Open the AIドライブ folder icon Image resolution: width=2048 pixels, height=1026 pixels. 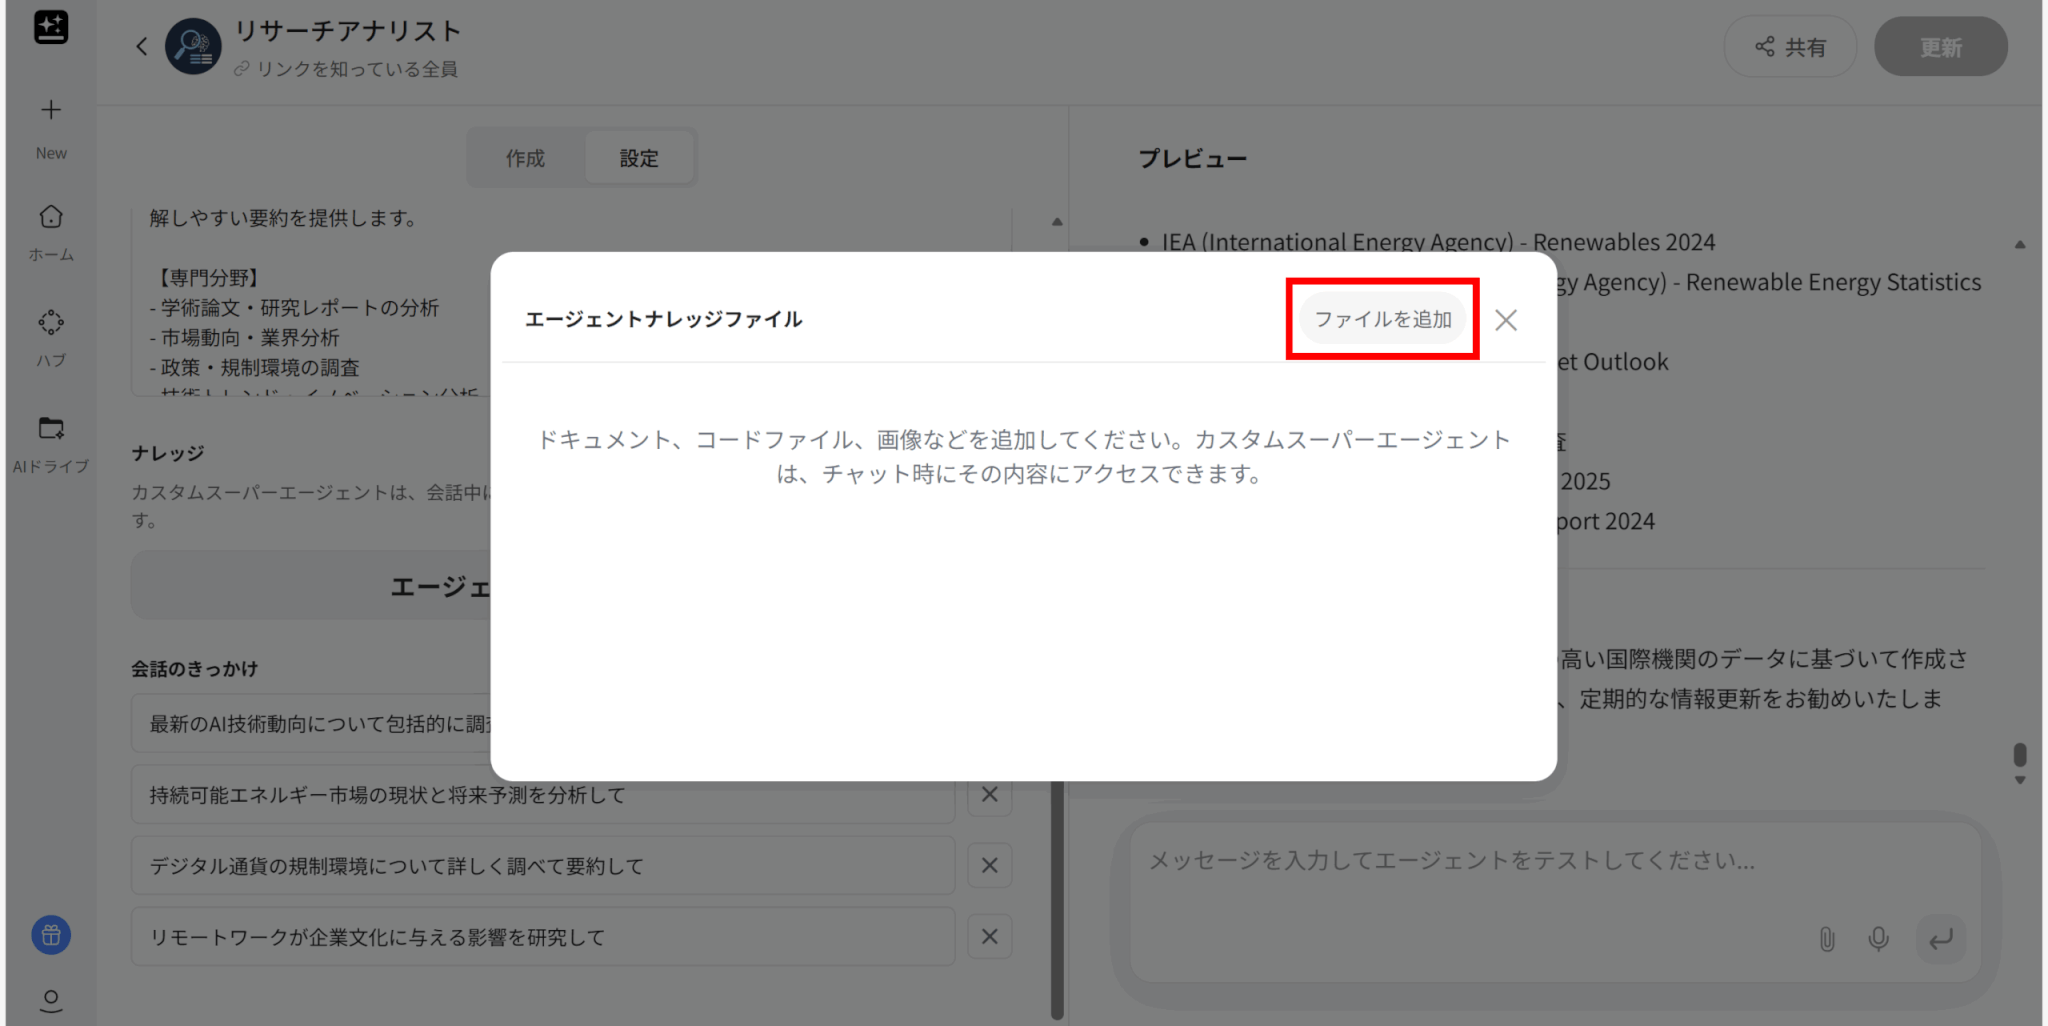tap(51, 429)
